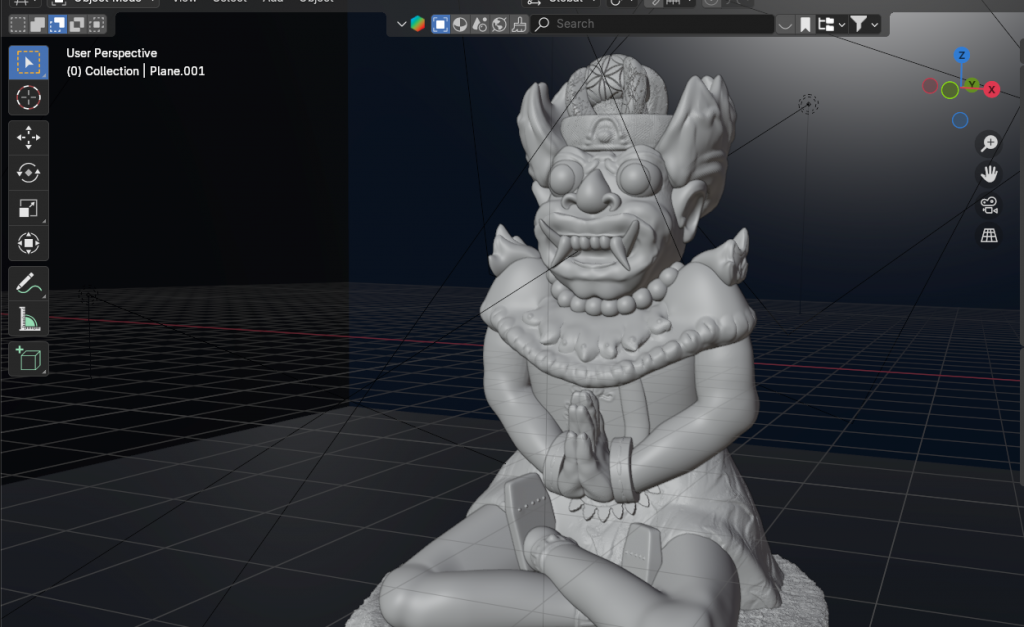The width and height of the screenshot is (1024, 627).
Task: Choose the Move tool
Action: coord(28,137)
